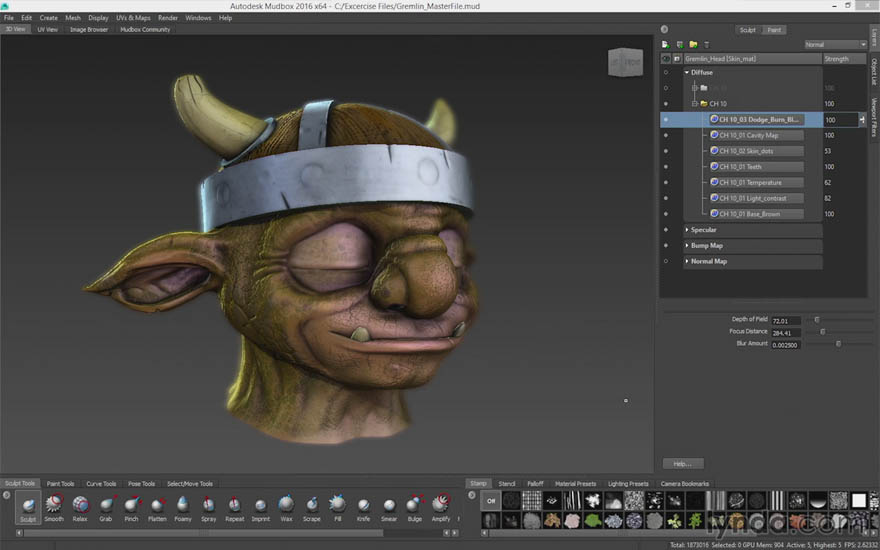Switch Layers panel to Sculpt

pyautogui.click(x=748, y=30)
